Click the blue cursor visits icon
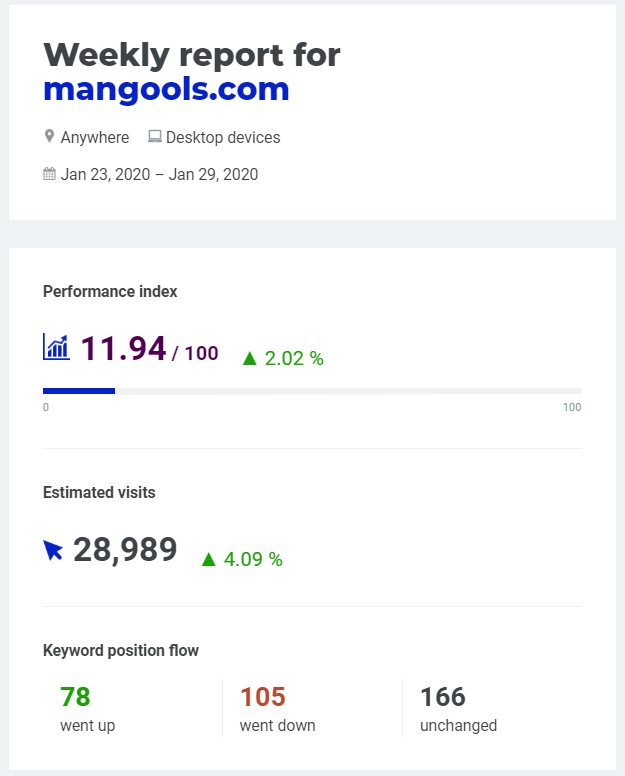The image size is (625, 776). pyautogui.click(x=53, y=550)
